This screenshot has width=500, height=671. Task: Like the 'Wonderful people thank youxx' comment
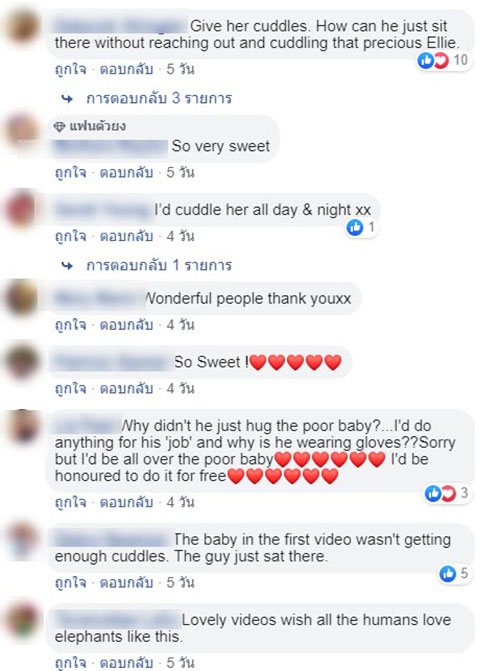coord(71,325)
